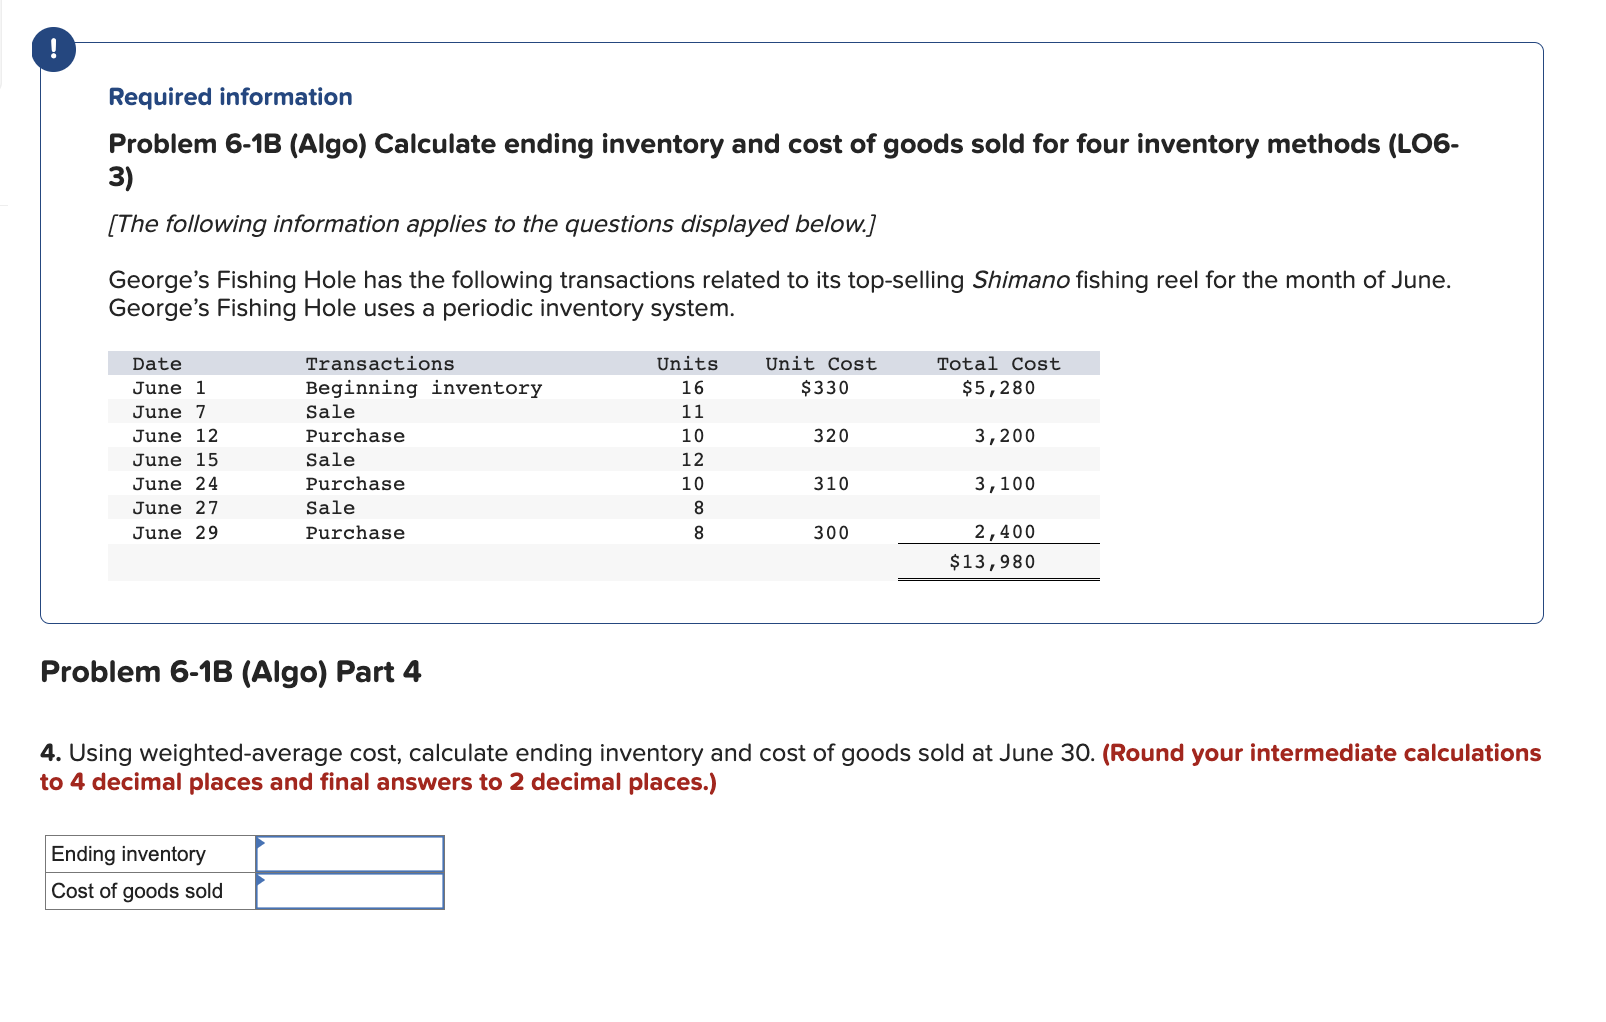
Task: Select the red rounding instruction text
Action: 790,768
